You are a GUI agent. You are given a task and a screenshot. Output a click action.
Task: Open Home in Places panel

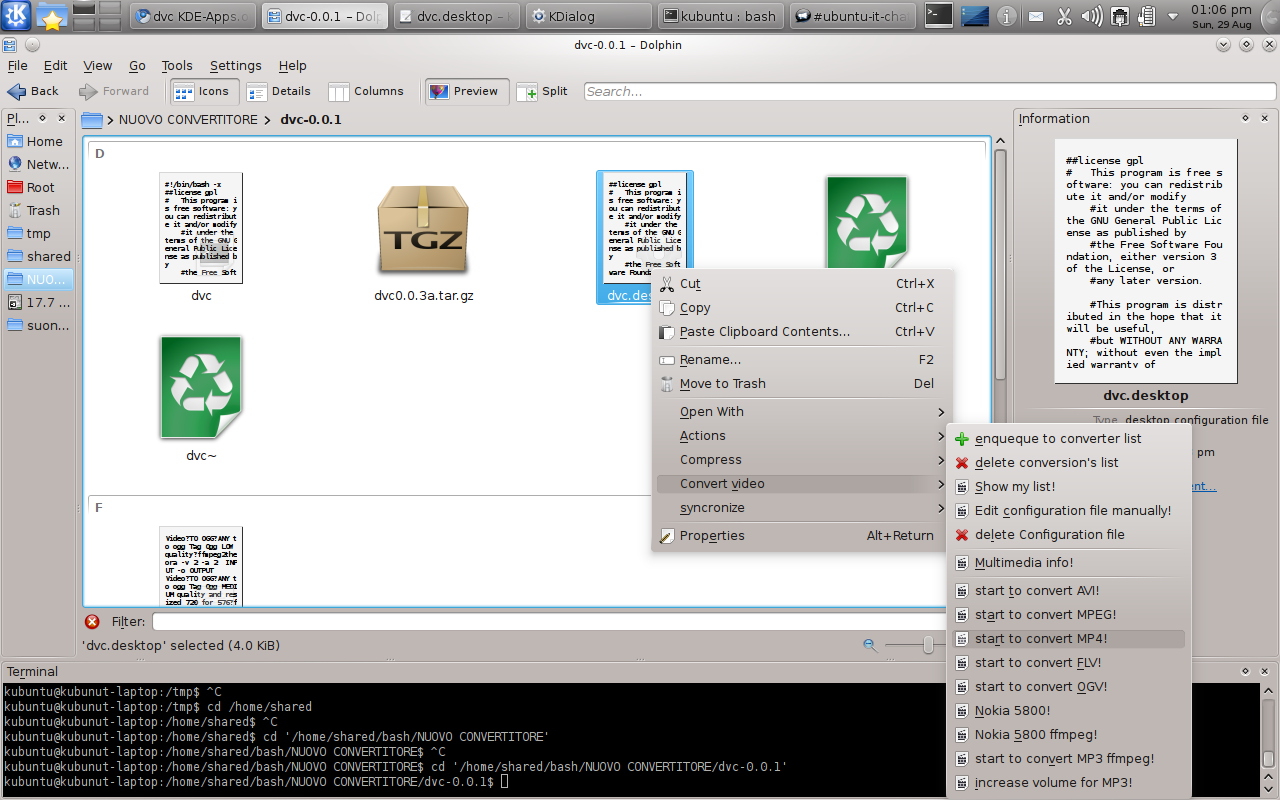38,141
